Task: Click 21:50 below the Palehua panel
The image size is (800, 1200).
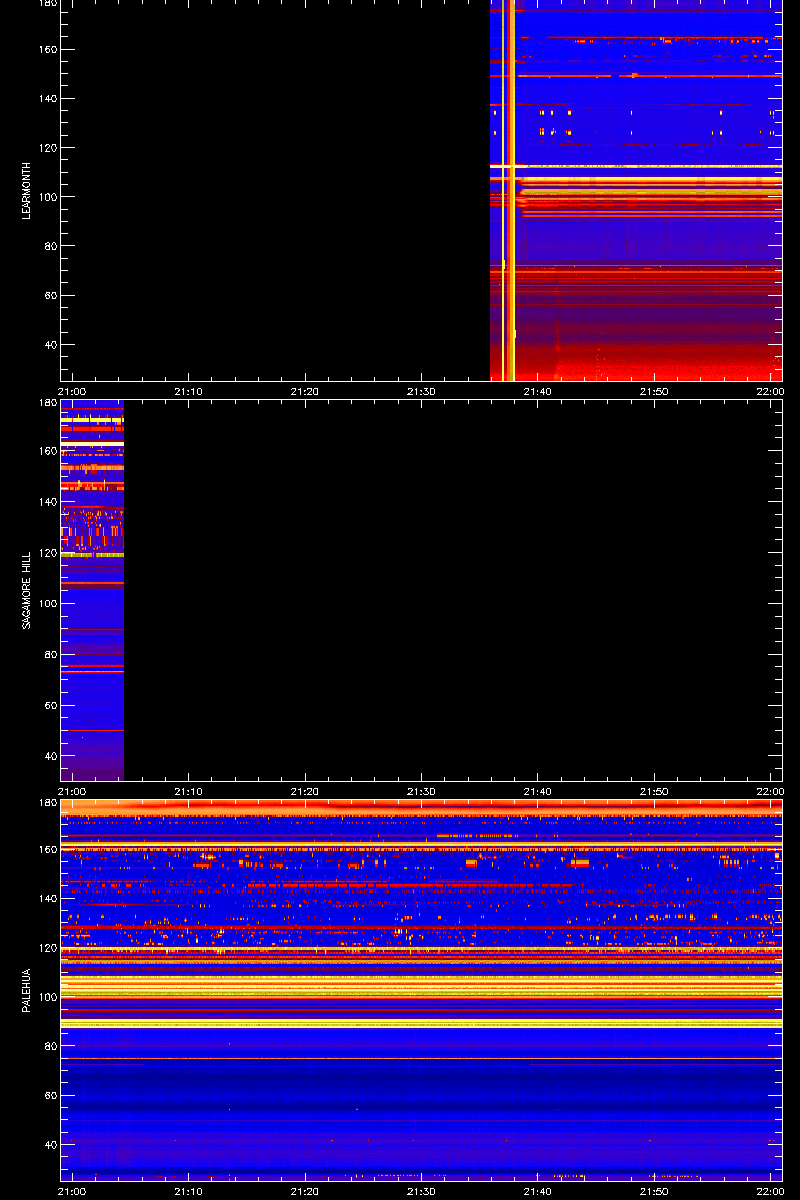Action: coord(654,1191)
